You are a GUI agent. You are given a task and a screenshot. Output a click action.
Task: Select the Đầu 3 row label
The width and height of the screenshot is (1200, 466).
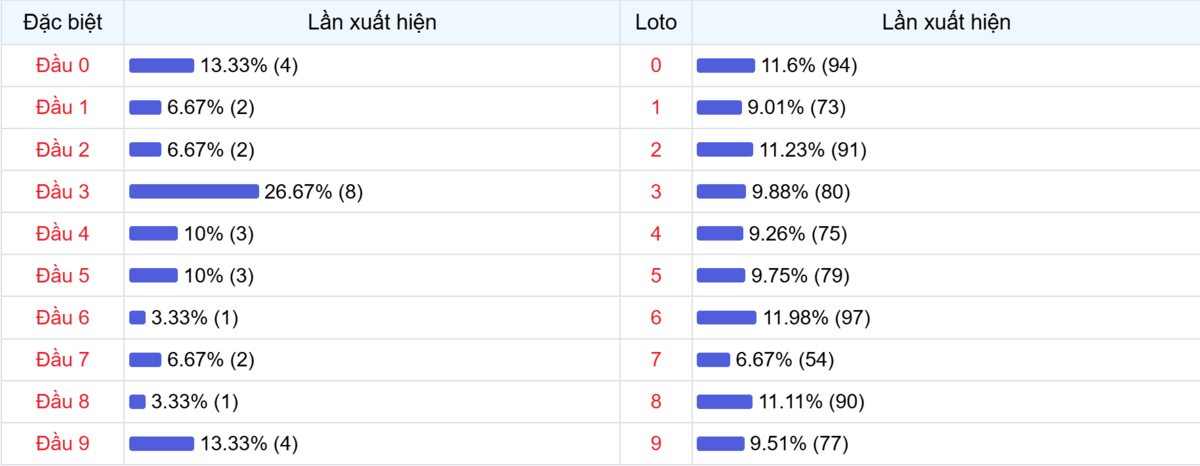coord(62,191)
